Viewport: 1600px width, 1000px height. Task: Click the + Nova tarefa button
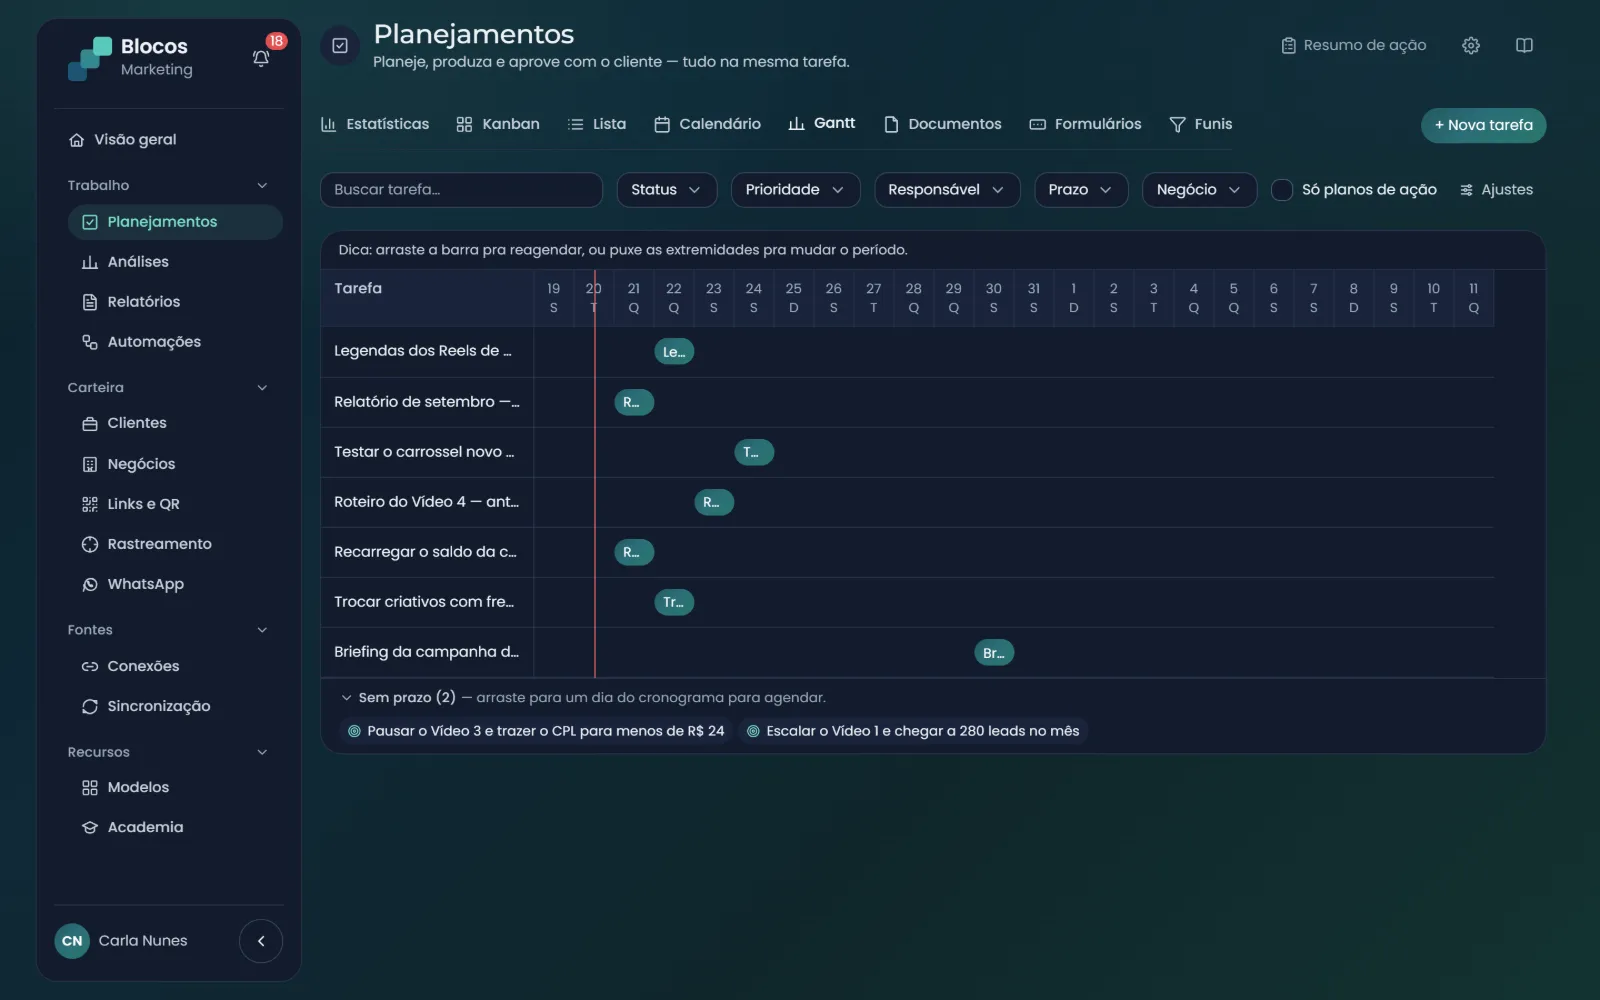pos(1483,125)
